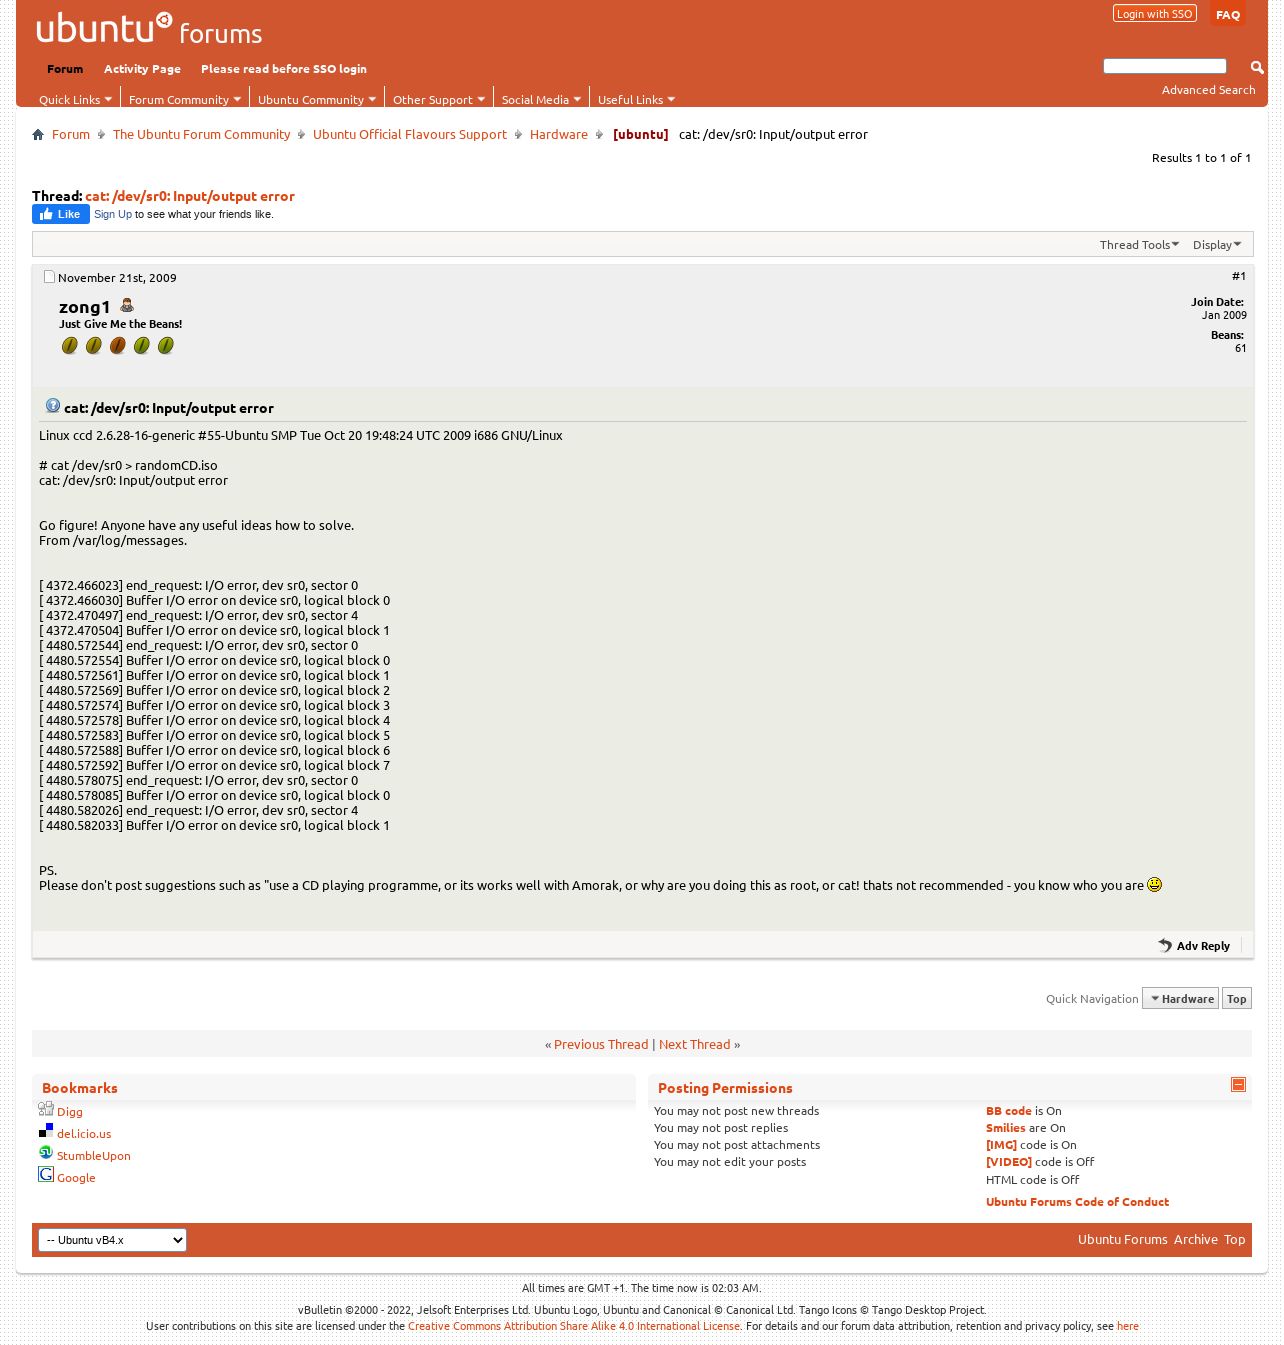Screen dimensions: 1284x1345
Task: Click the FAQ link
Action: coord(1228,15)
